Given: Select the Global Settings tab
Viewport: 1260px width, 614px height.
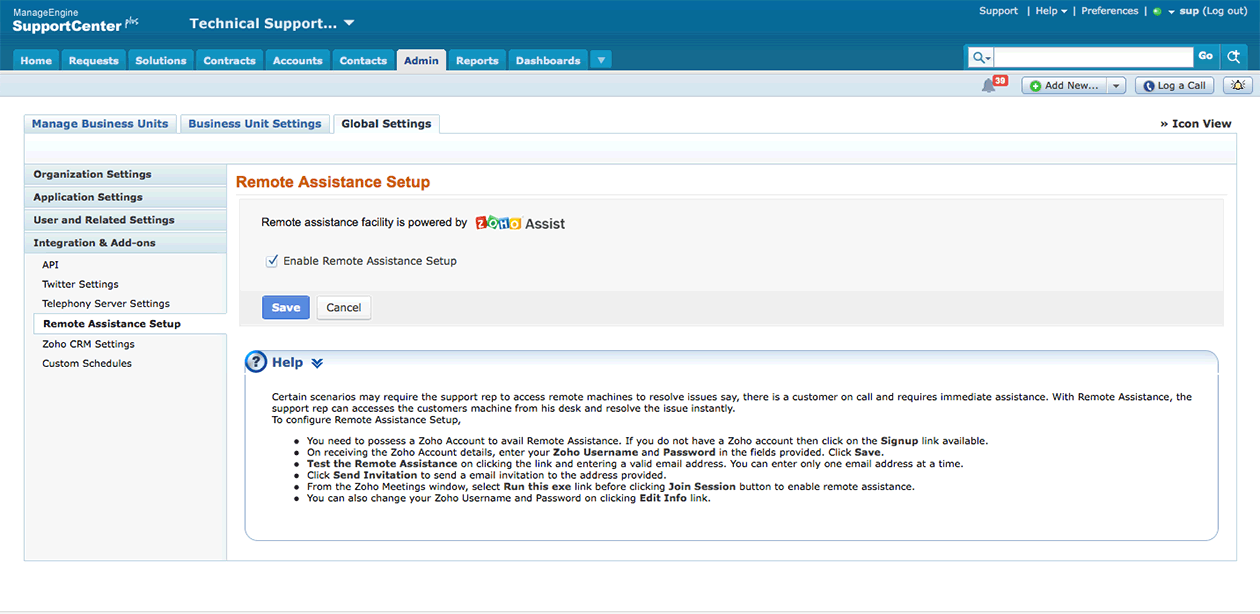Looking at the screenshot, I should click(386, 124).
